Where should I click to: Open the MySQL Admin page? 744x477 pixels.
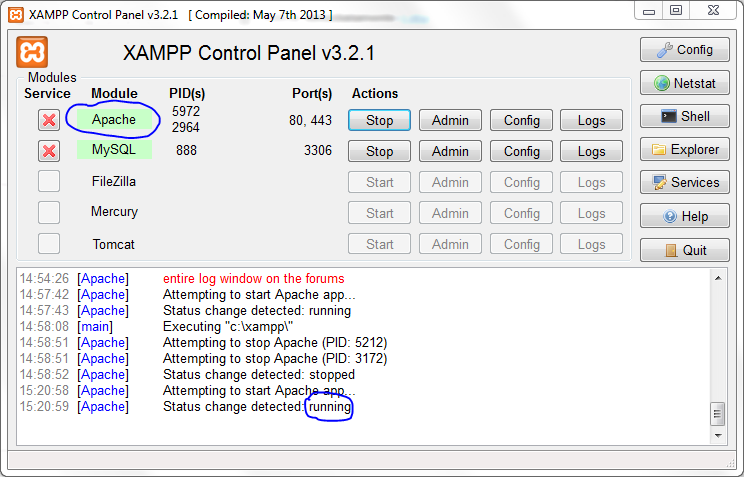point(450,151)
